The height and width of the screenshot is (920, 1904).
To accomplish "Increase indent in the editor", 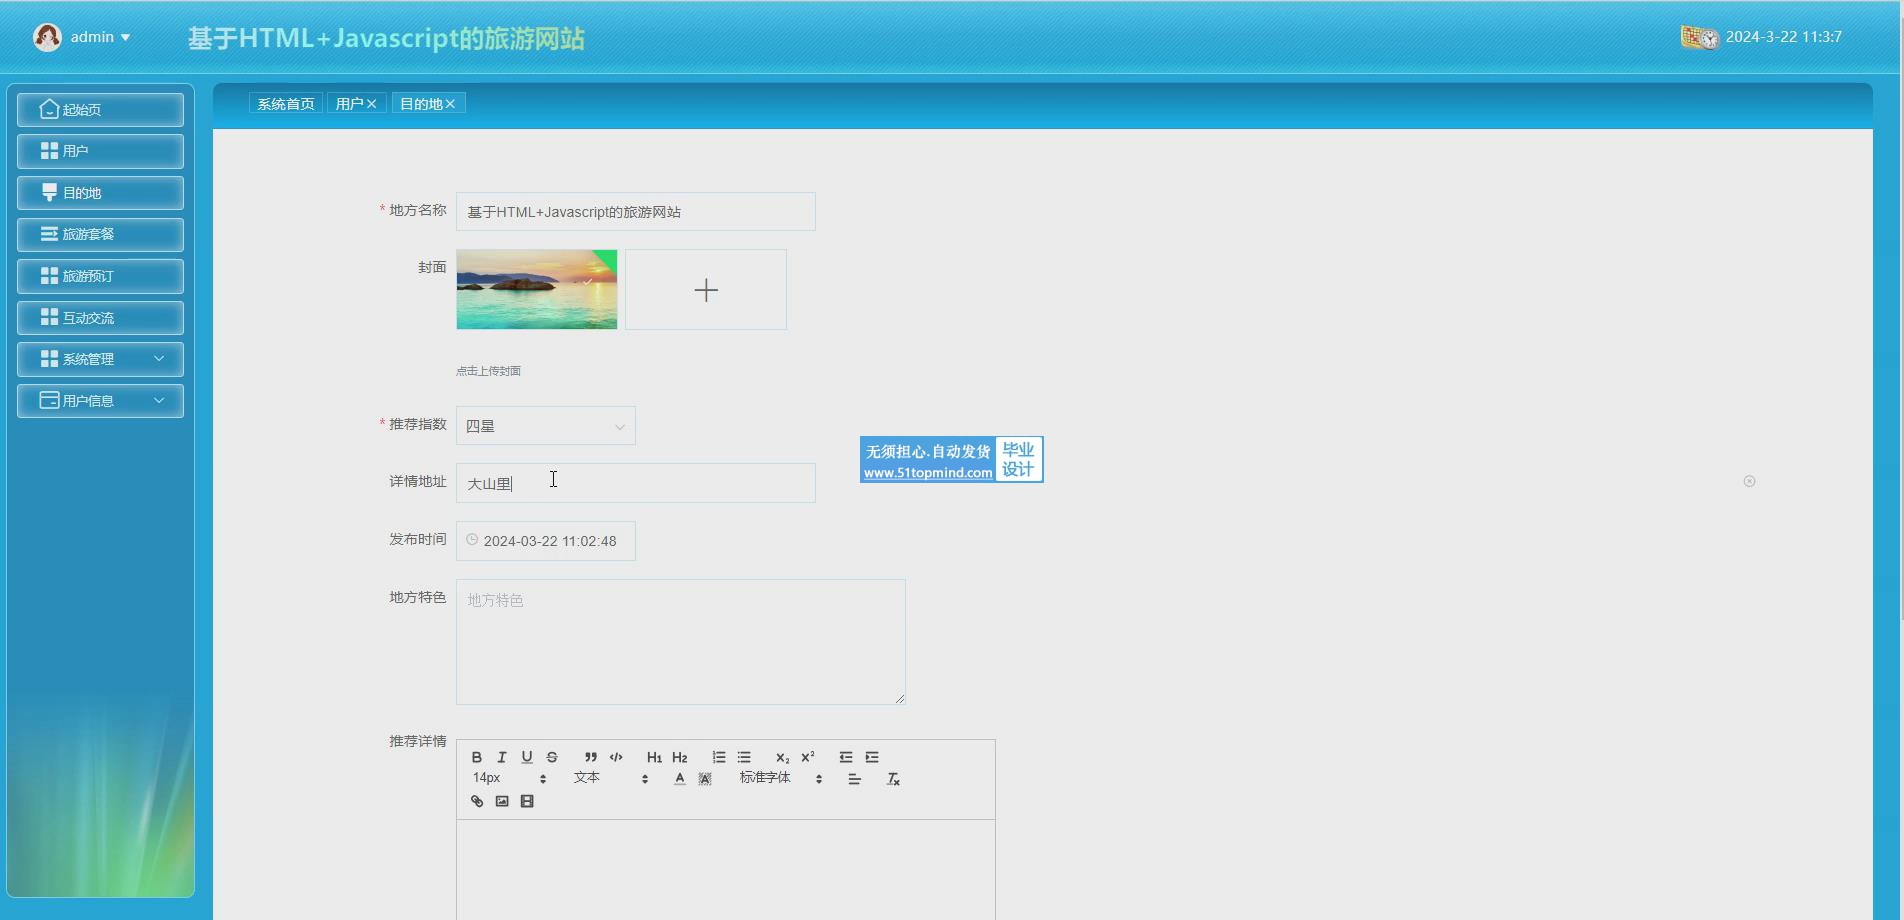I will 872,757.
